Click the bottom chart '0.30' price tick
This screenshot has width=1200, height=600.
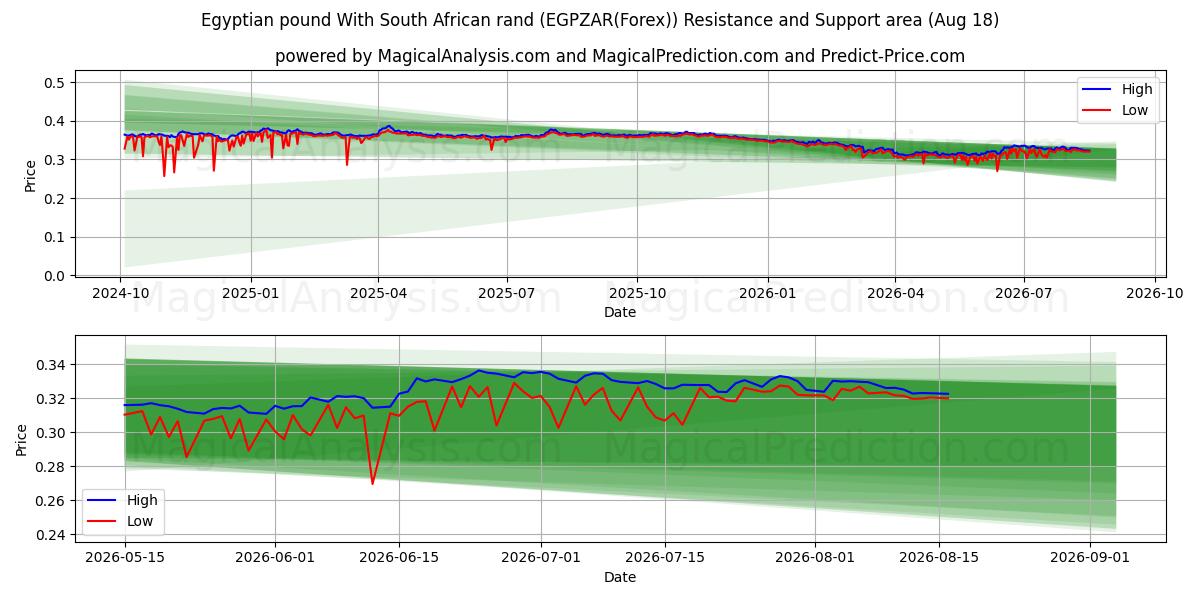point(51,433)
